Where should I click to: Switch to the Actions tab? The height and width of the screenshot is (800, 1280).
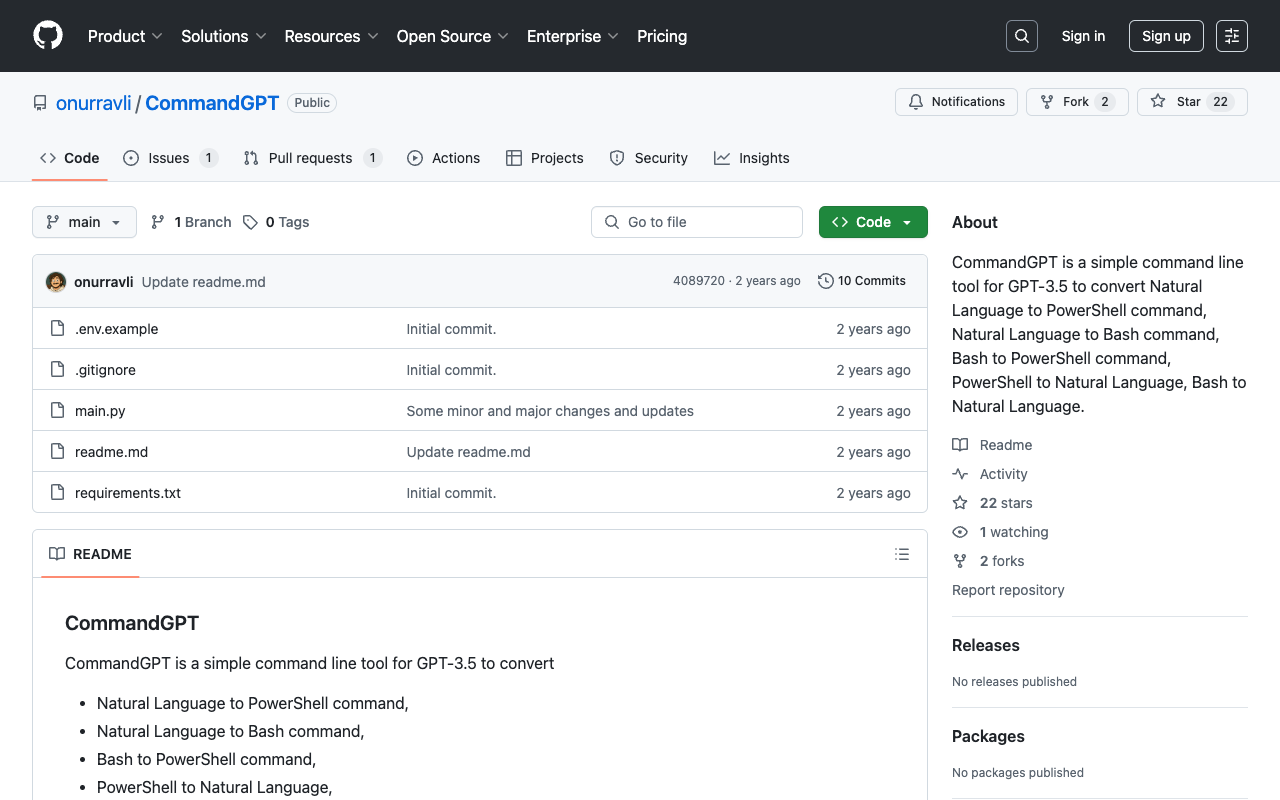443,158
